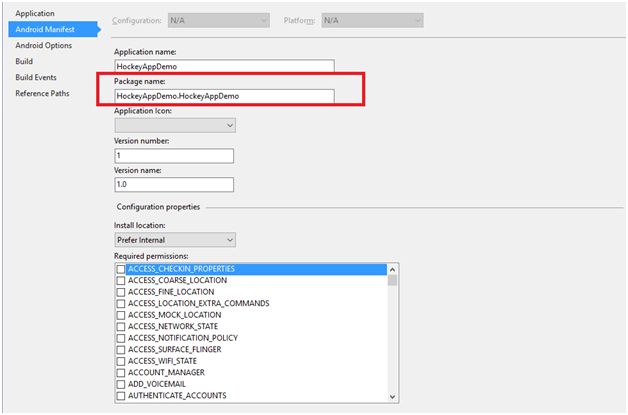Image resolution: width=628 pixels, height=415 pixels.
Task: Tick the ACCESS_NETWORK_STATE checkbox
Action: coord(121,326)
